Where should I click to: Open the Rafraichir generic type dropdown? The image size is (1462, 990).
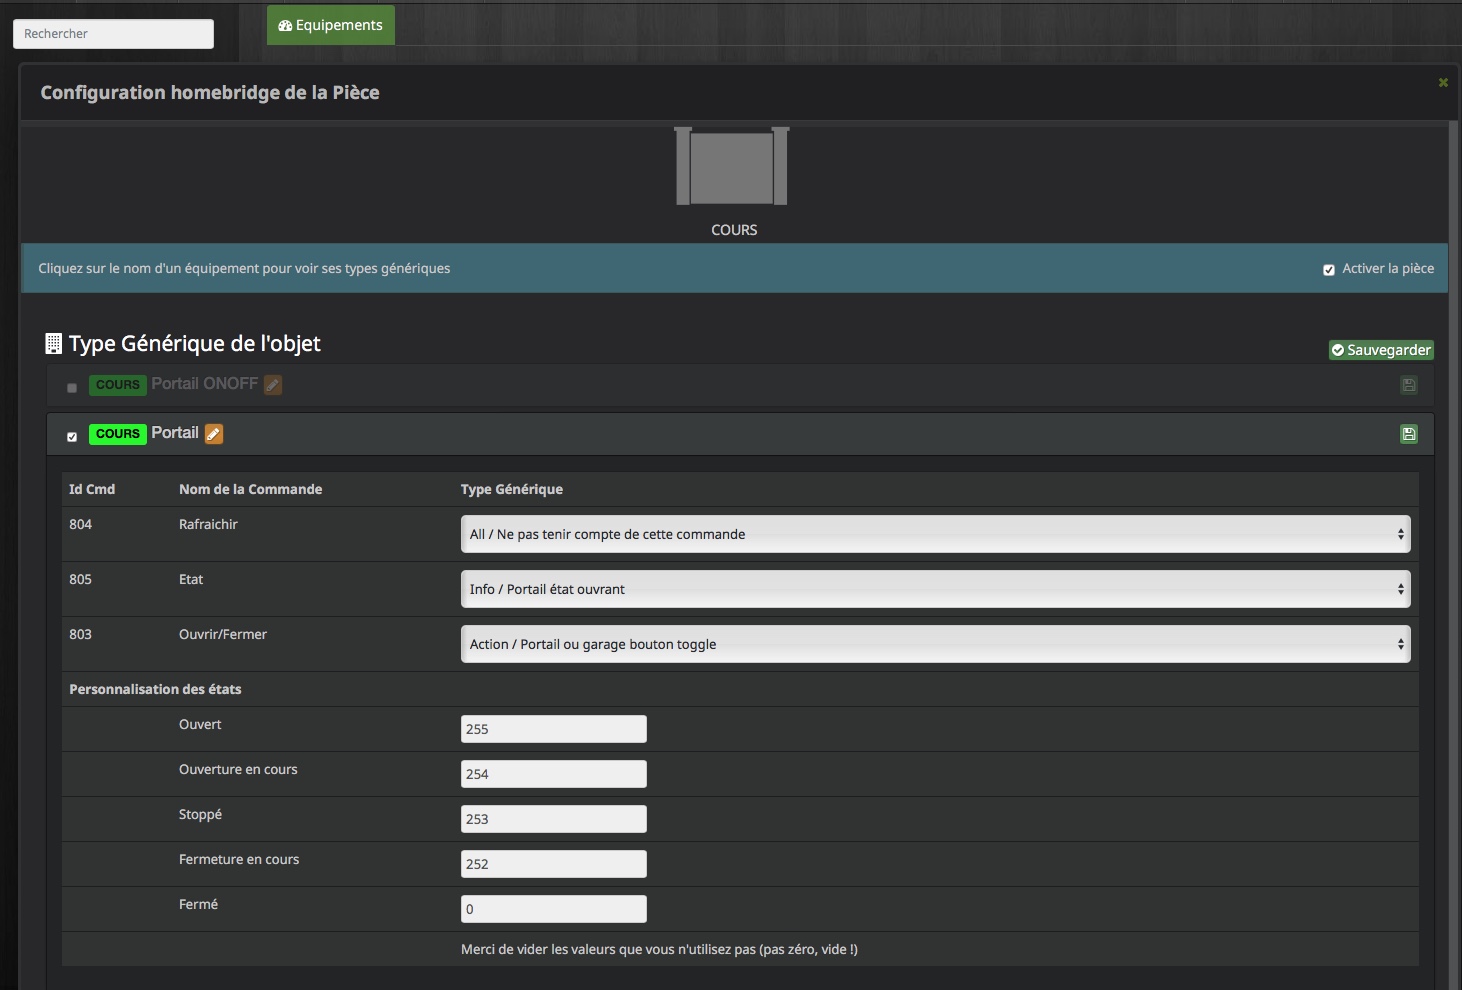935,534
